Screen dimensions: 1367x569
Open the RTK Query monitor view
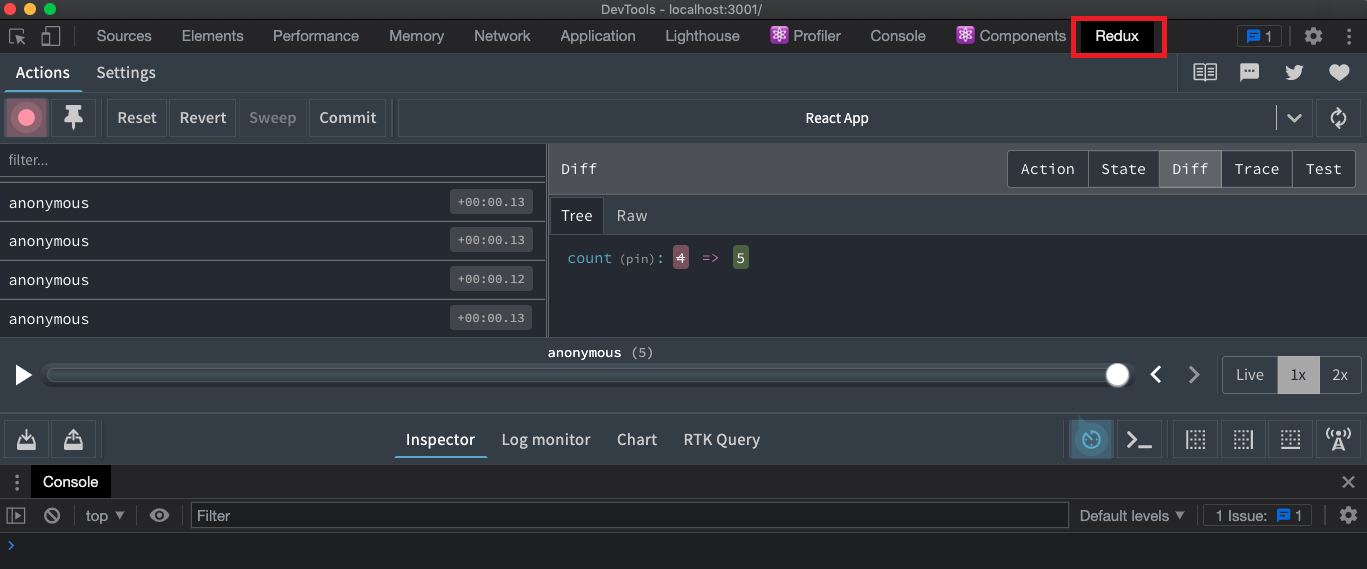[x=722, y=440]
